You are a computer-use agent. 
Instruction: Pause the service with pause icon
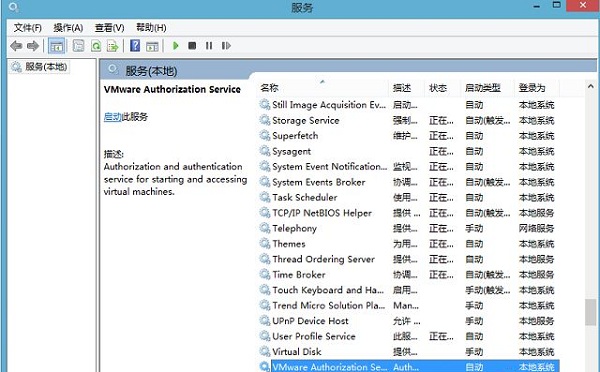point(209,46)
